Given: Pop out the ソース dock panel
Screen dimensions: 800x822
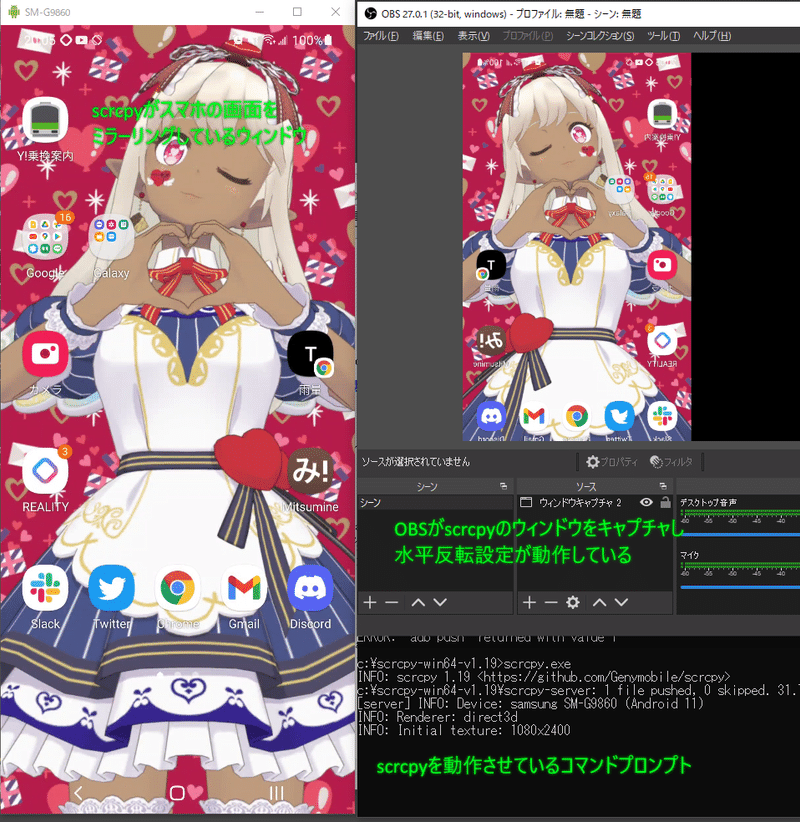Looking at the screenshot, I should click(663, 486).
